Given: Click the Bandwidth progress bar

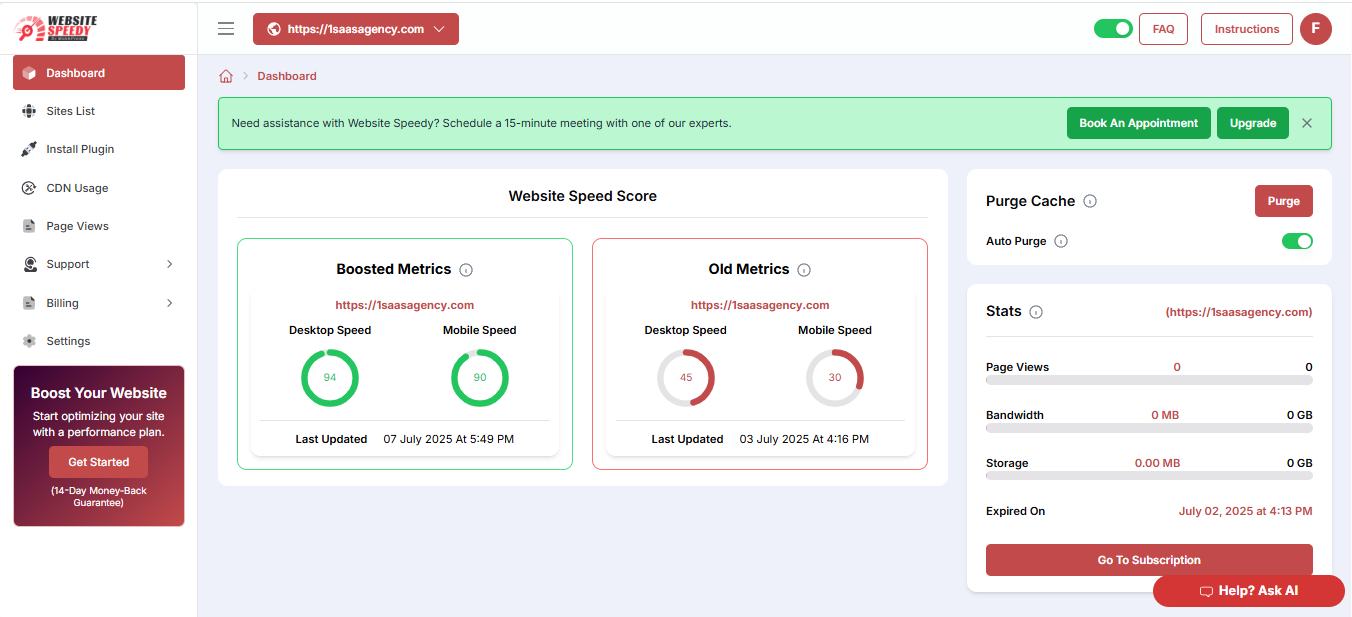Looking at the screenshot, I should [x=1149, y=428].
